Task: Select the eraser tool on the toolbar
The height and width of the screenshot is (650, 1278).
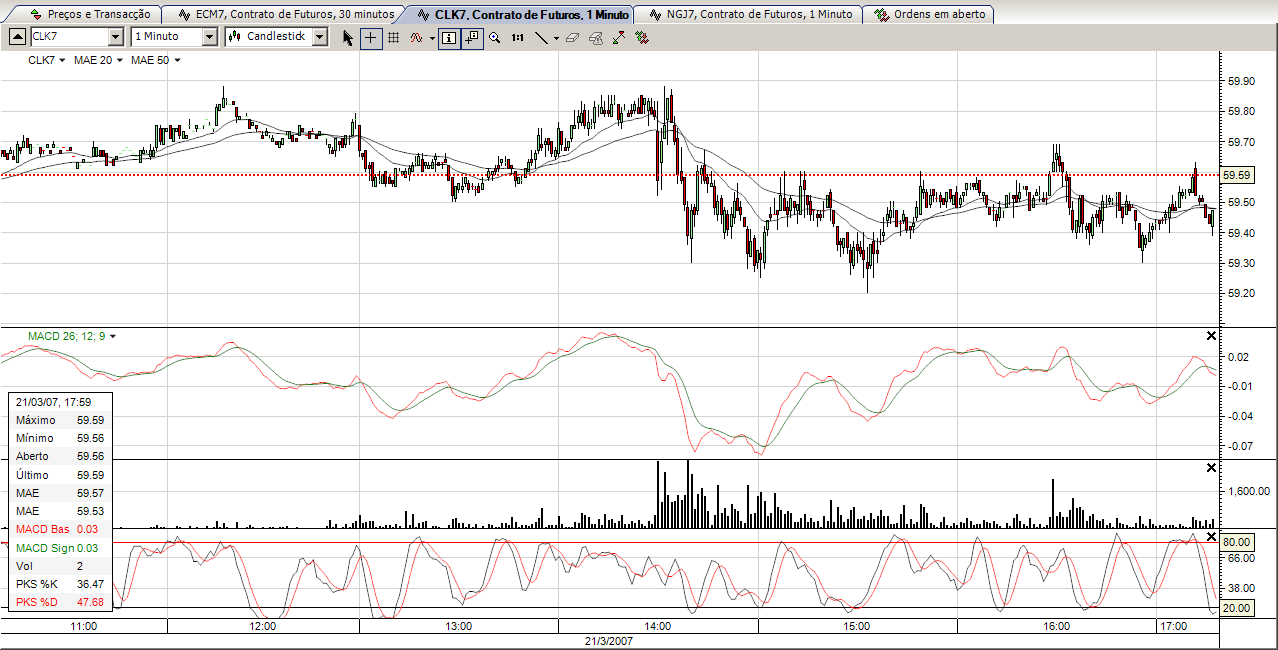Action: (x=570, y=38)
